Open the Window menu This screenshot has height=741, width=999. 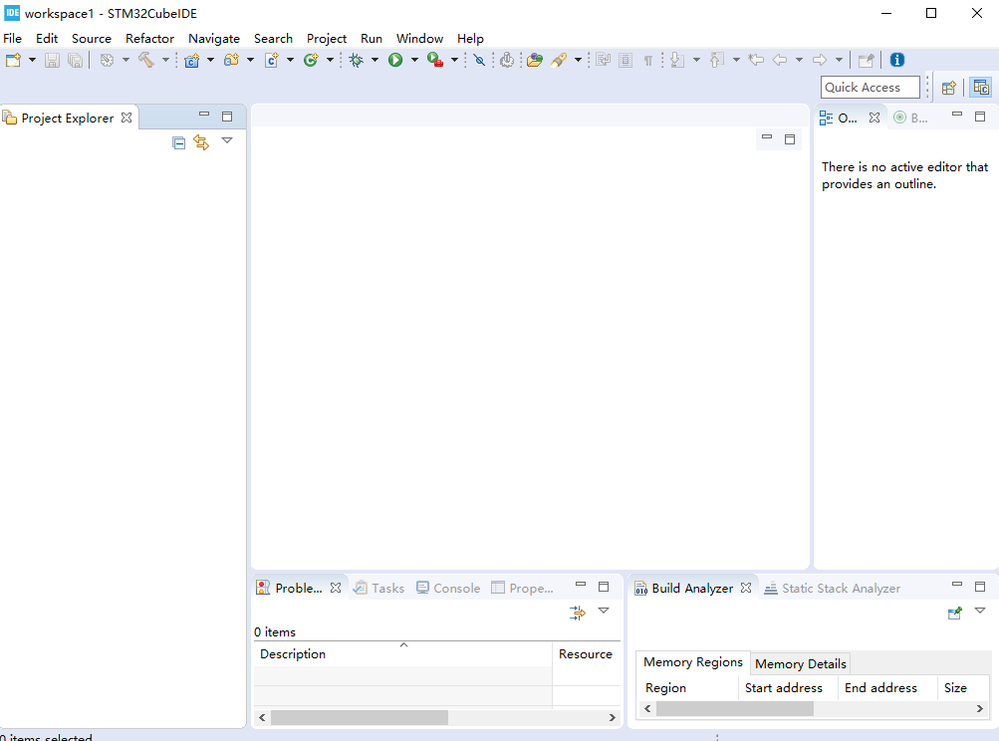[x=419, y=38]
